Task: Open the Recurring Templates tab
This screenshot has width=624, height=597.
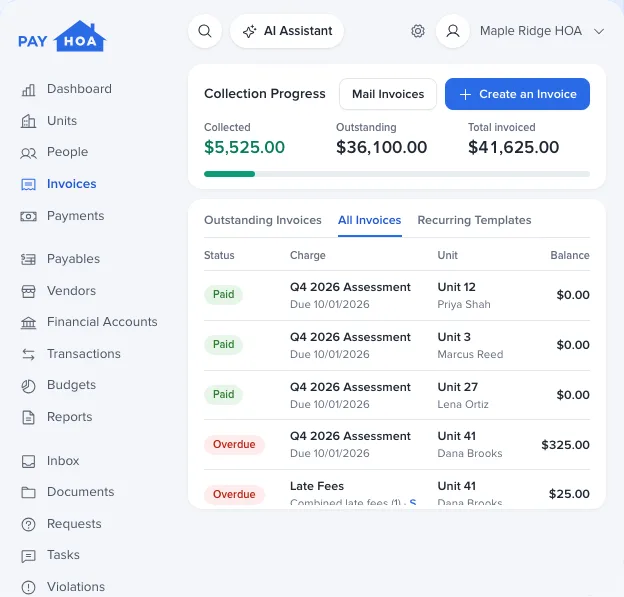Action: click(474, 220)
